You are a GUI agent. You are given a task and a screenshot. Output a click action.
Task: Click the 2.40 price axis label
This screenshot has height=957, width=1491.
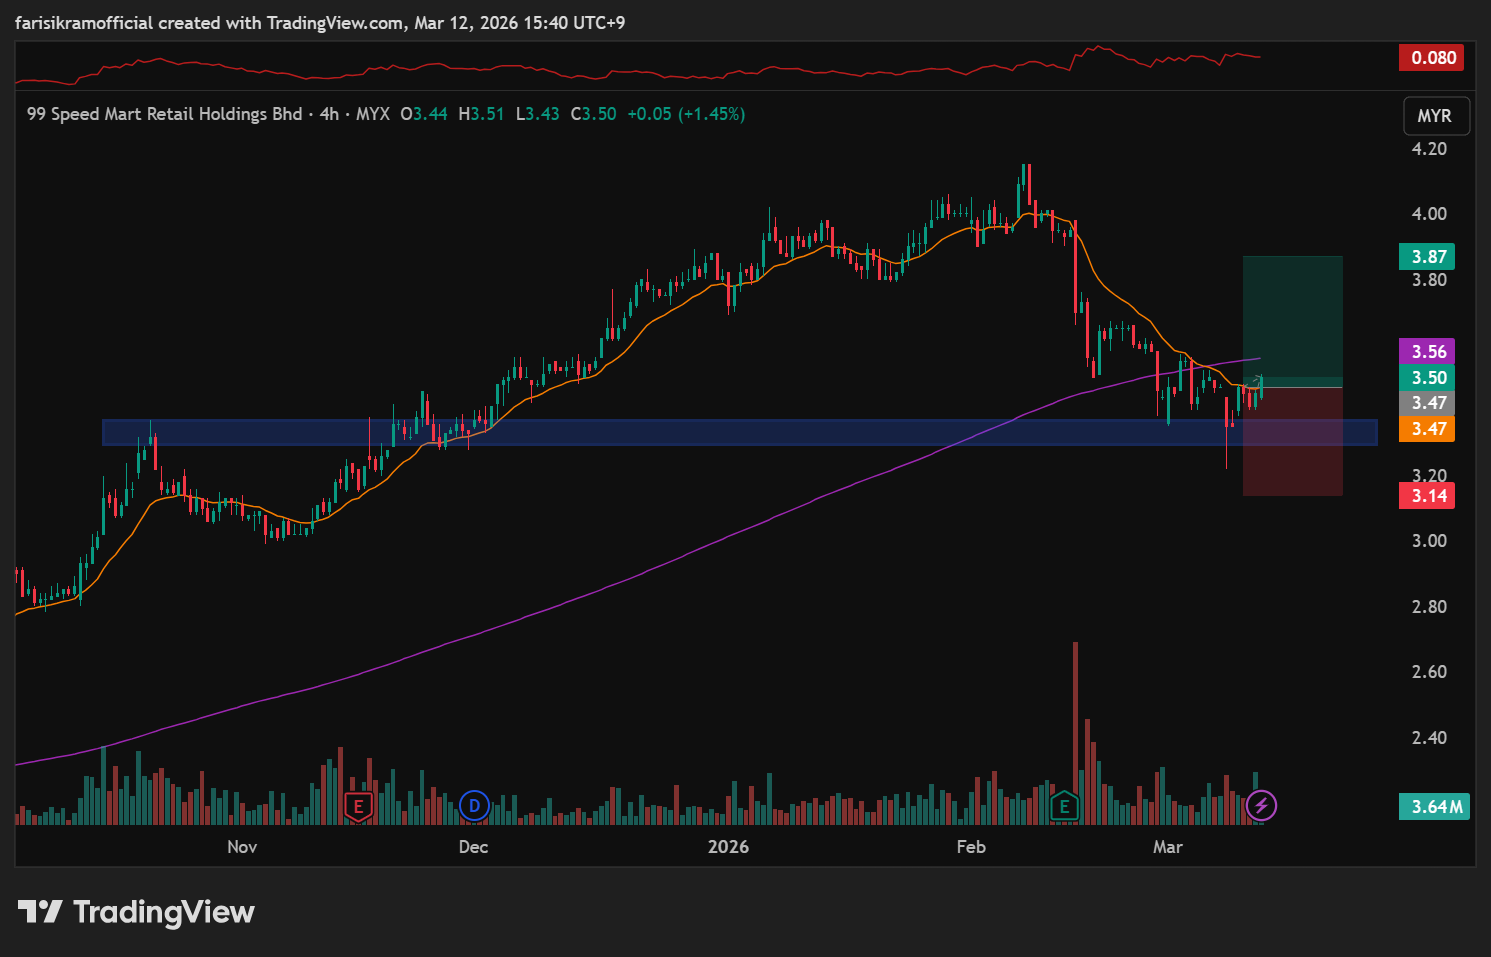click(1429, 738)
